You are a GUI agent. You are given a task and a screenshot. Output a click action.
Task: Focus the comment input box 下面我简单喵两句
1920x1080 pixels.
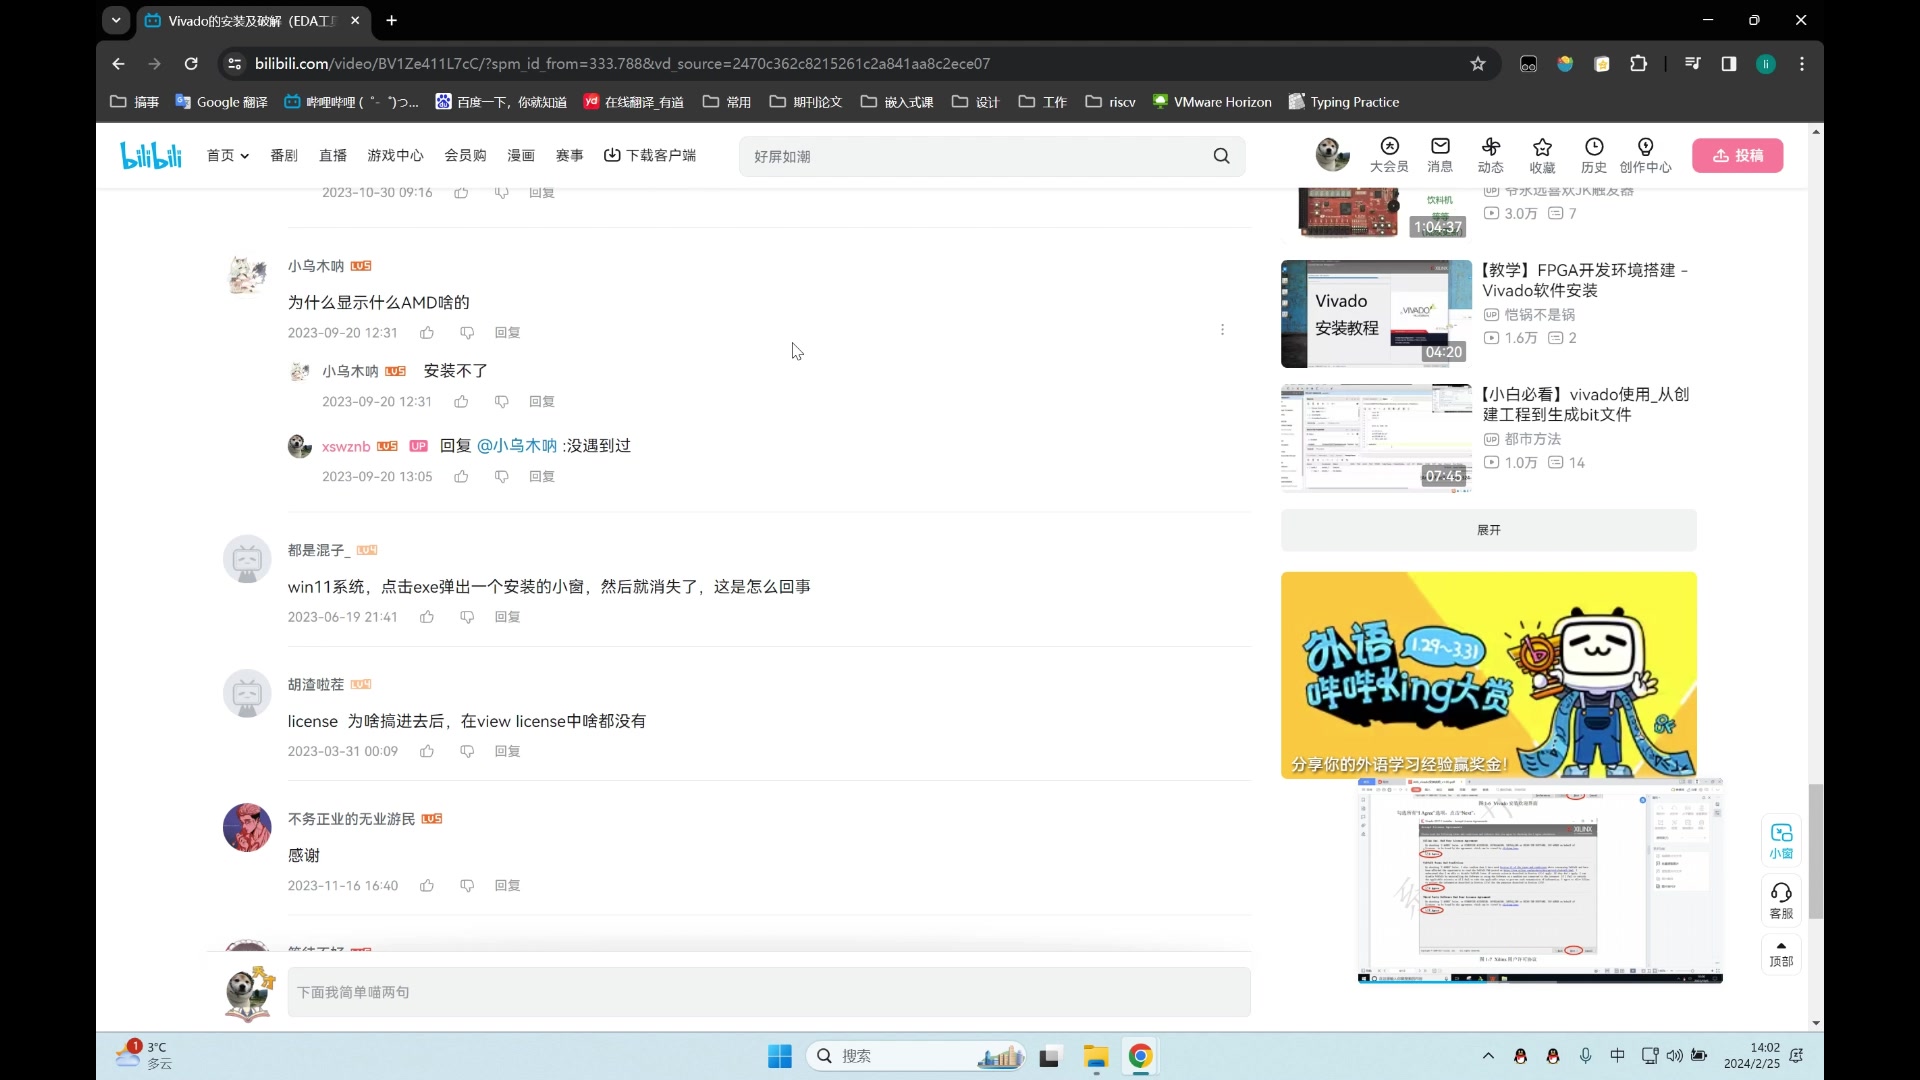pos(769,992)
